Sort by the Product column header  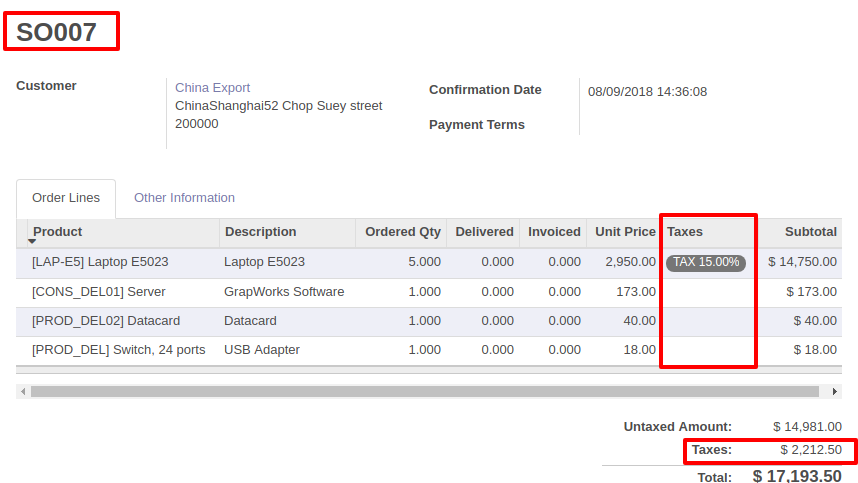(x=57, y=232)
